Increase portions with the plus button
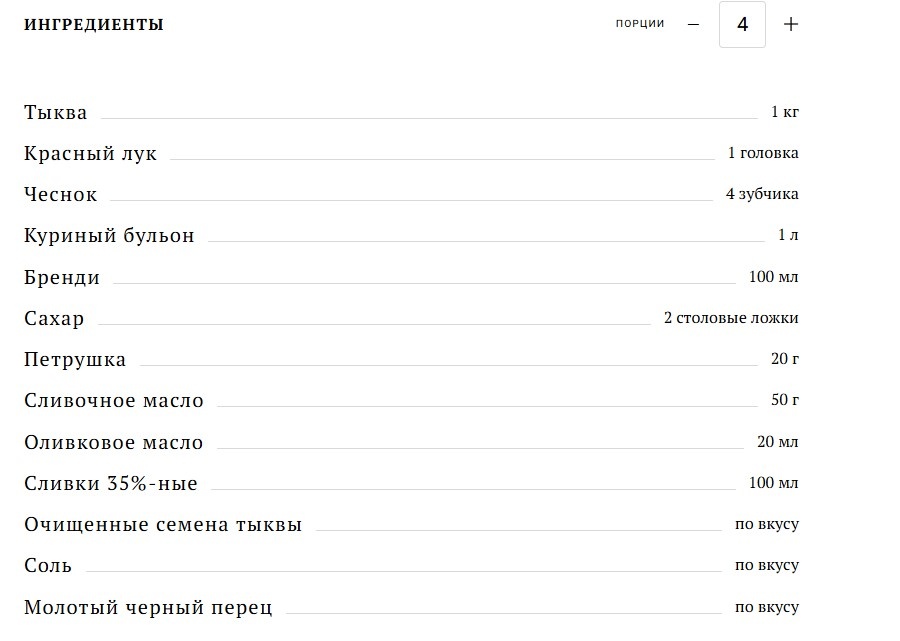This screenshot has height=641, width=900. tap(791, 24)
